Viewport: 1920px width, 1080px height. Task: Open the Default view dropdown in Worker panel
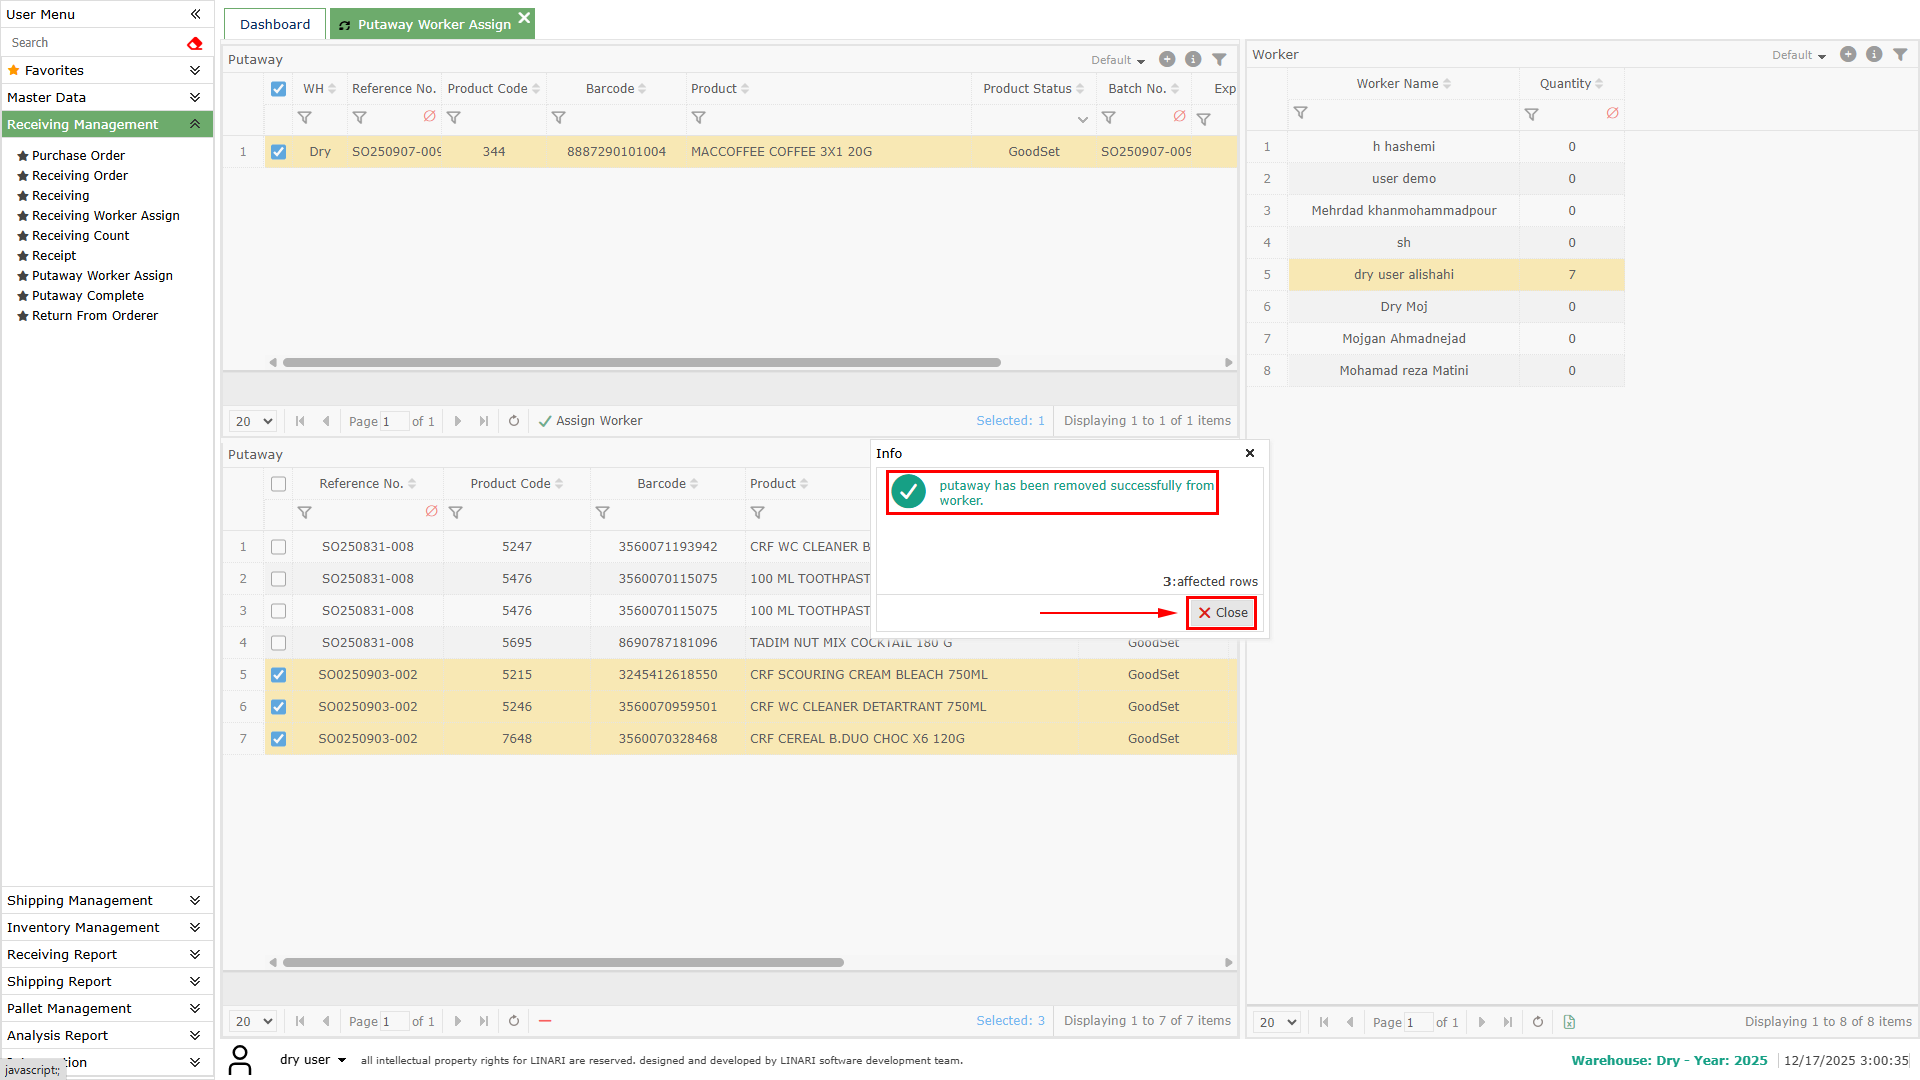pyautogui.click(x=1798, y=55)
